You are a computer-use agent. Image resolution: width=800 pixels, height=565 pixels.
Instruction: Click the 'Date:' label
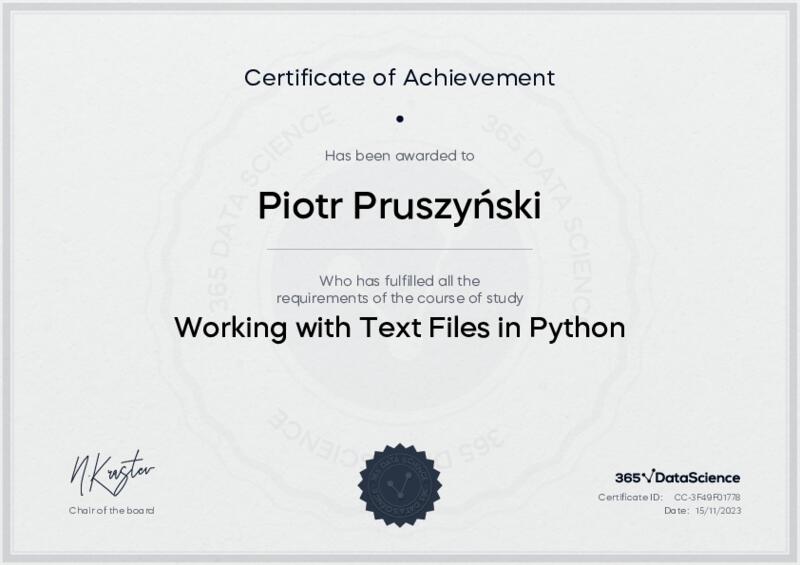tap(677, 510)
